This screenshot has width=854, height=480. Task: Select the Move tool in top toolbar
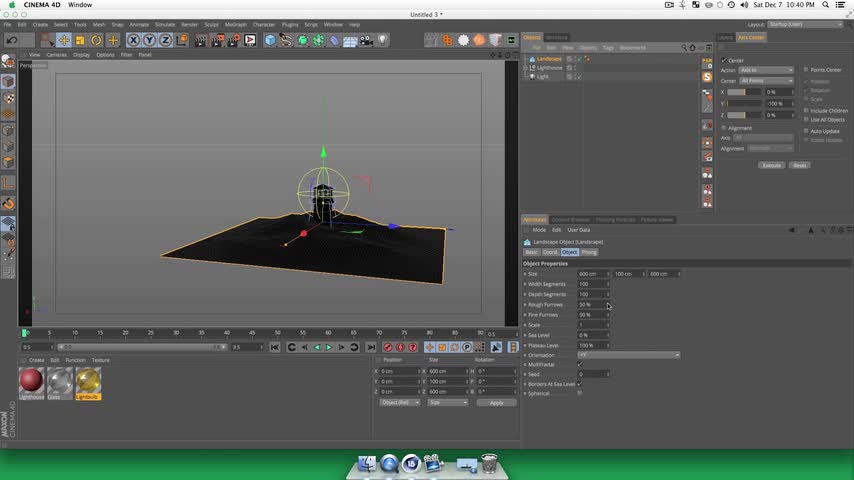point(64,40)
